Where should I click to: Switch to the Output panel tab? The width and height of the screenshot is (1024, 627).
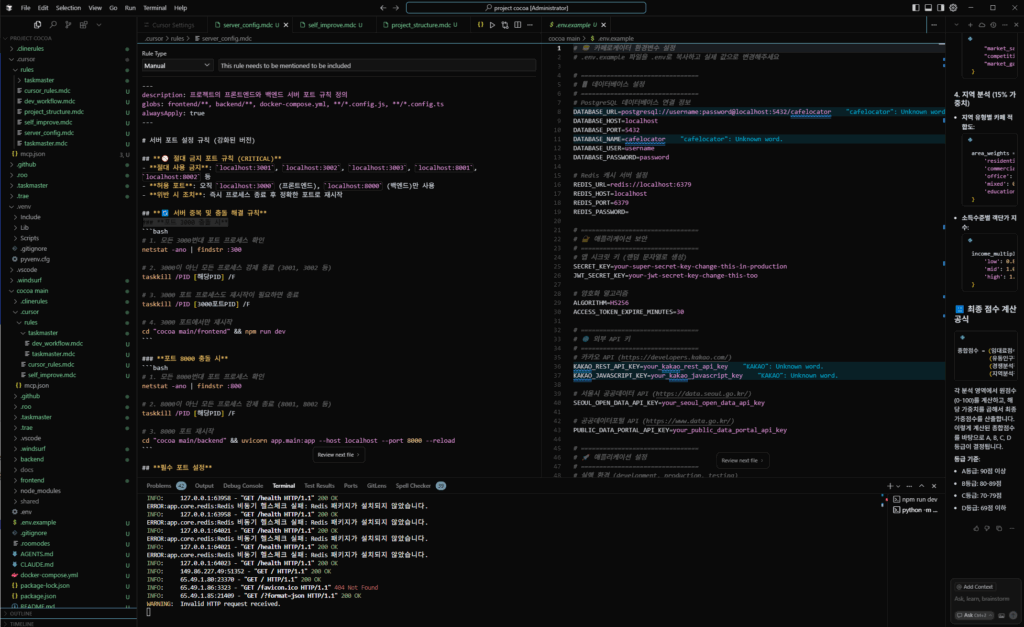204,485
